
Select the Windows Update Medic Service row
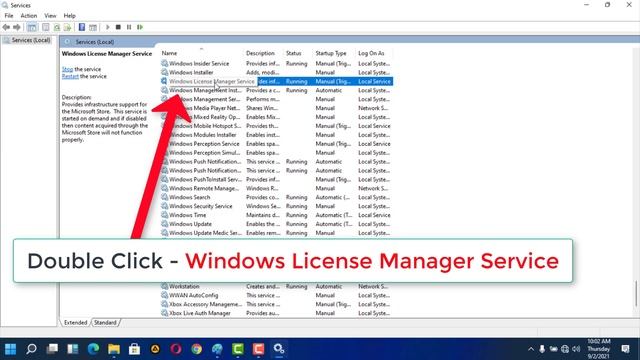coord(276,233)
